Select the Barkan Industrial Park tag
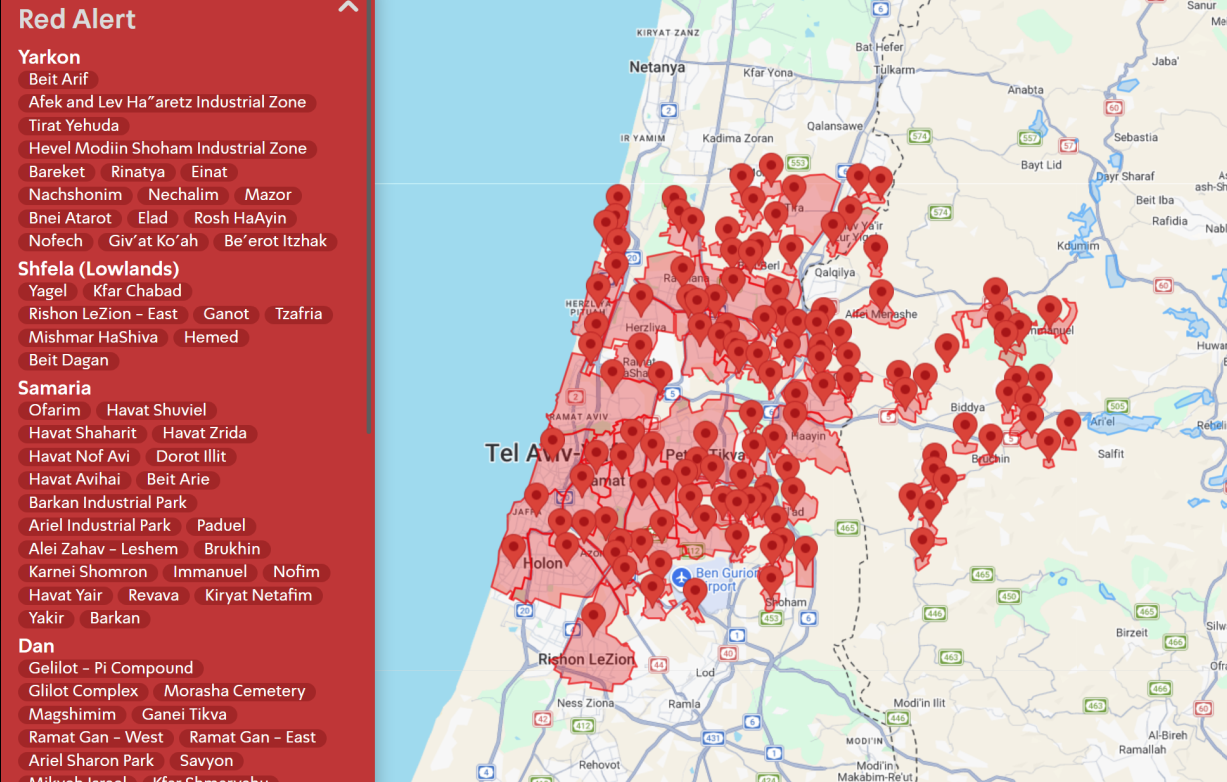The image size is (1227, 782). click(x=108, y=502)
